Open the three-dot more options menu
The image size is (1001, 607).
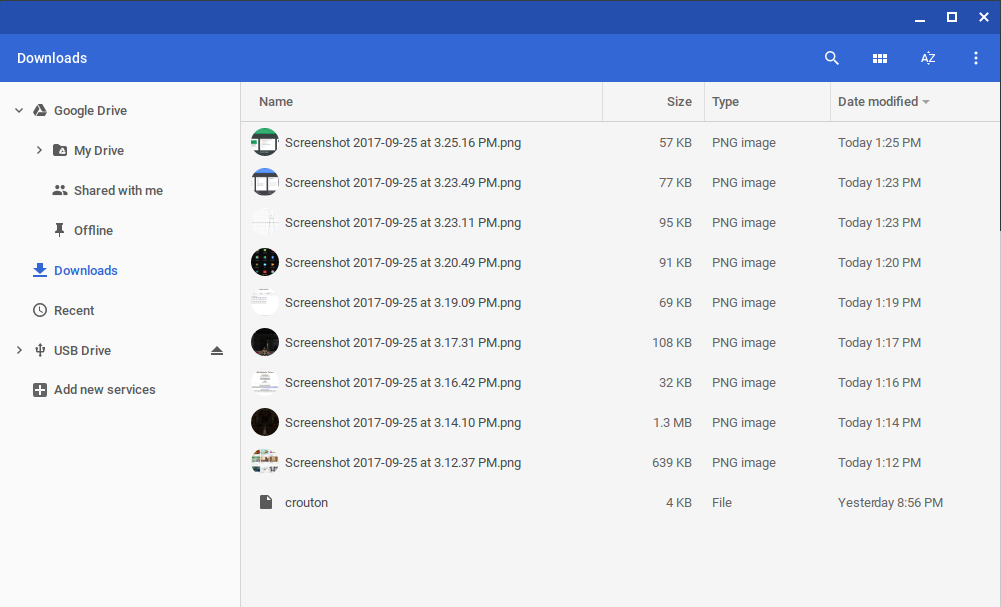976,58
